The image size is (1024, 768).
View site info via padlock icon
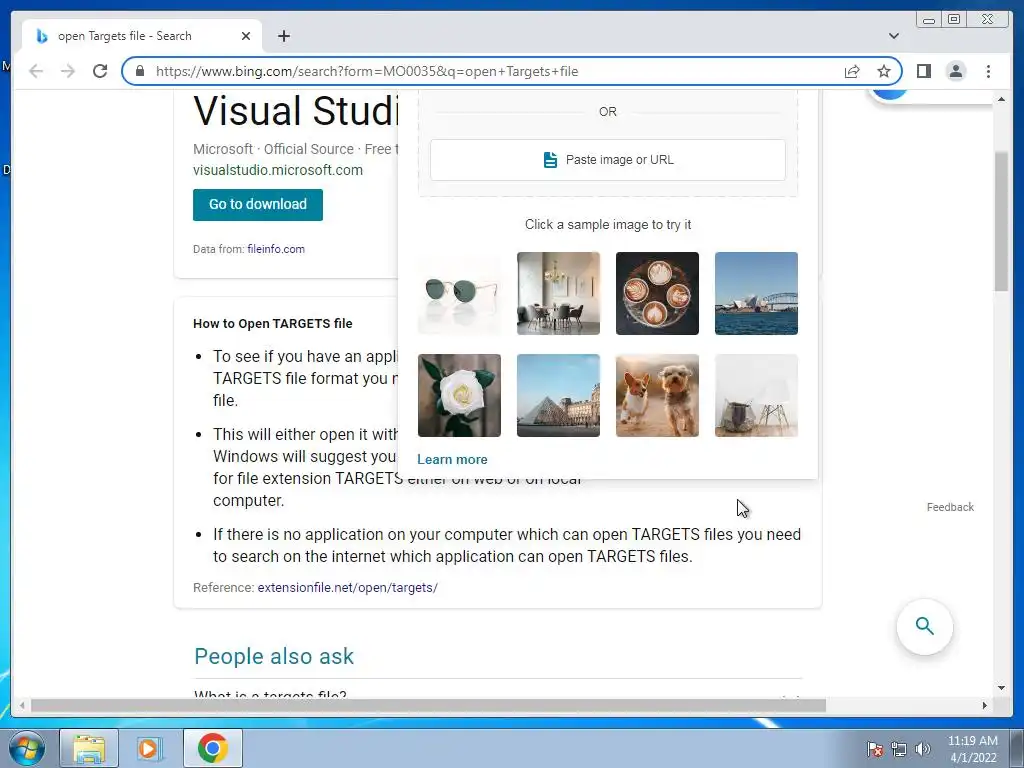pos(140,71)
